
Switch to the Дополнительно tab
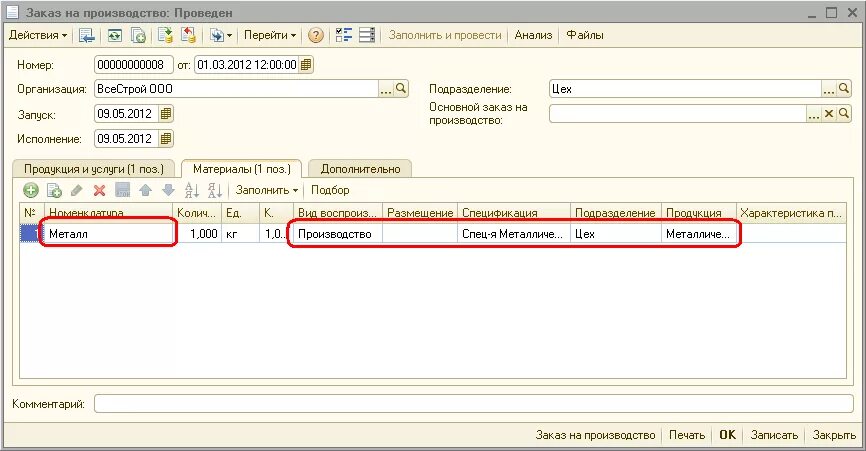(360, 169)
